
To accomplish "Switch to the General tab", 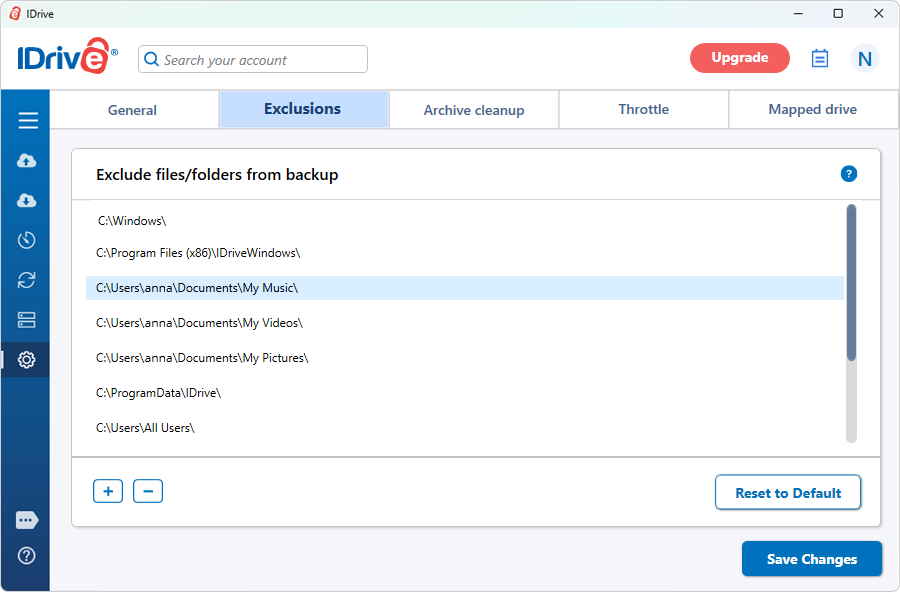I will 133,110.
